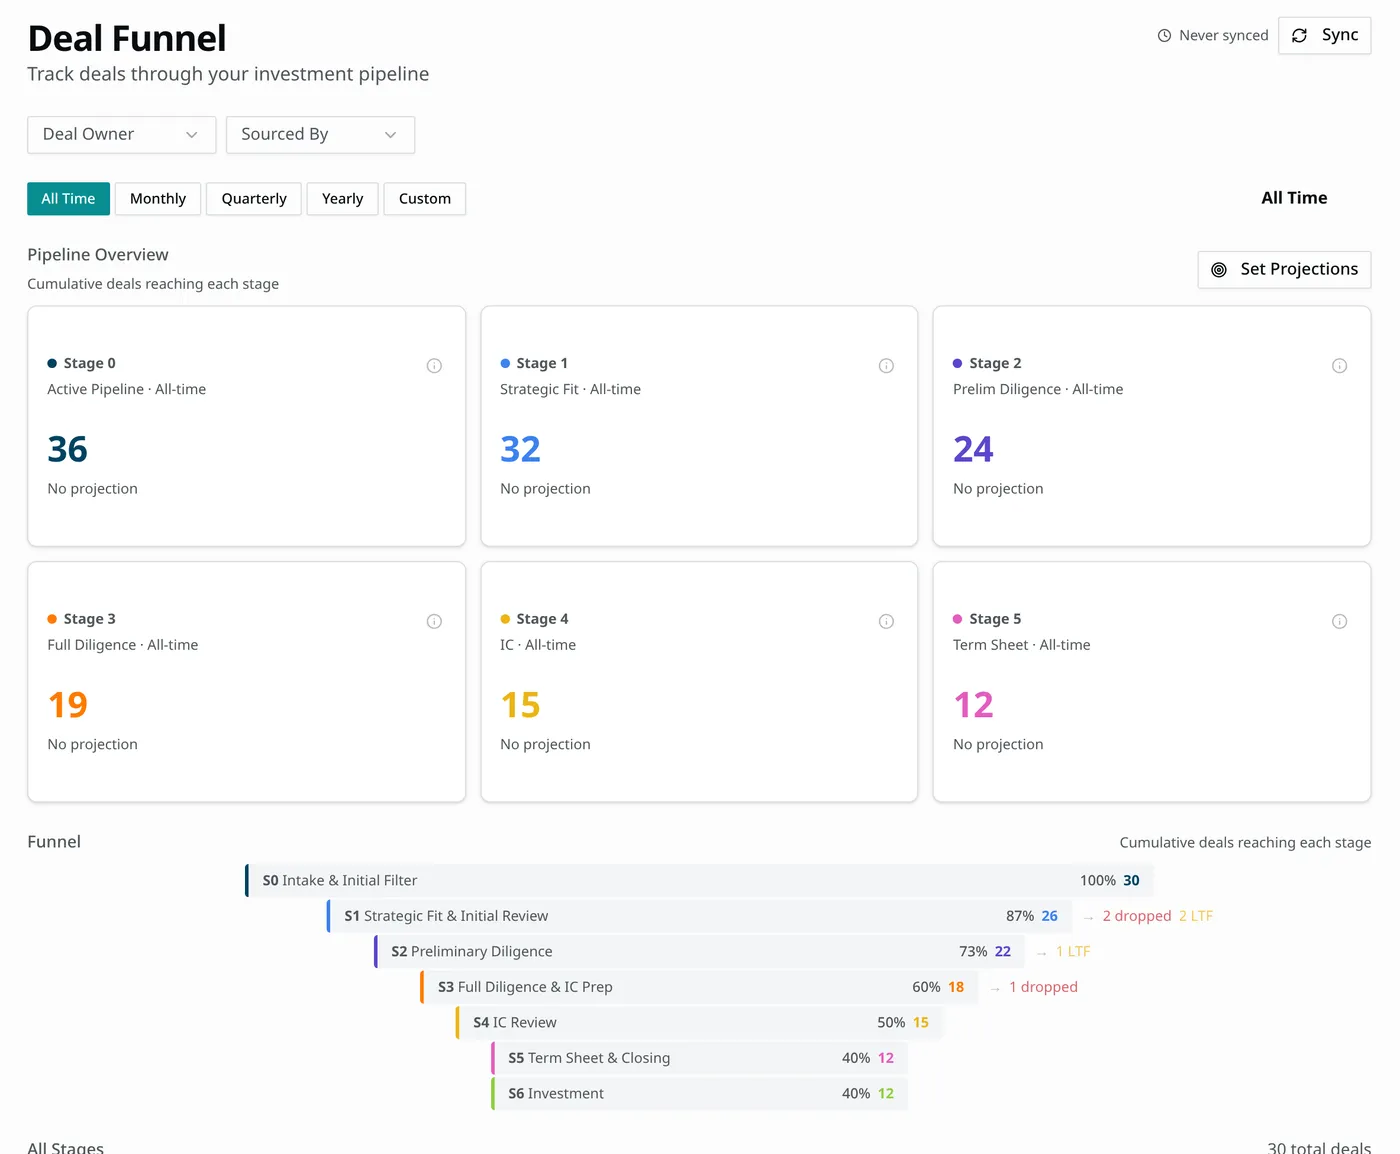
Task: Switch to the Quarterly period
Action: tap(254, 199)
